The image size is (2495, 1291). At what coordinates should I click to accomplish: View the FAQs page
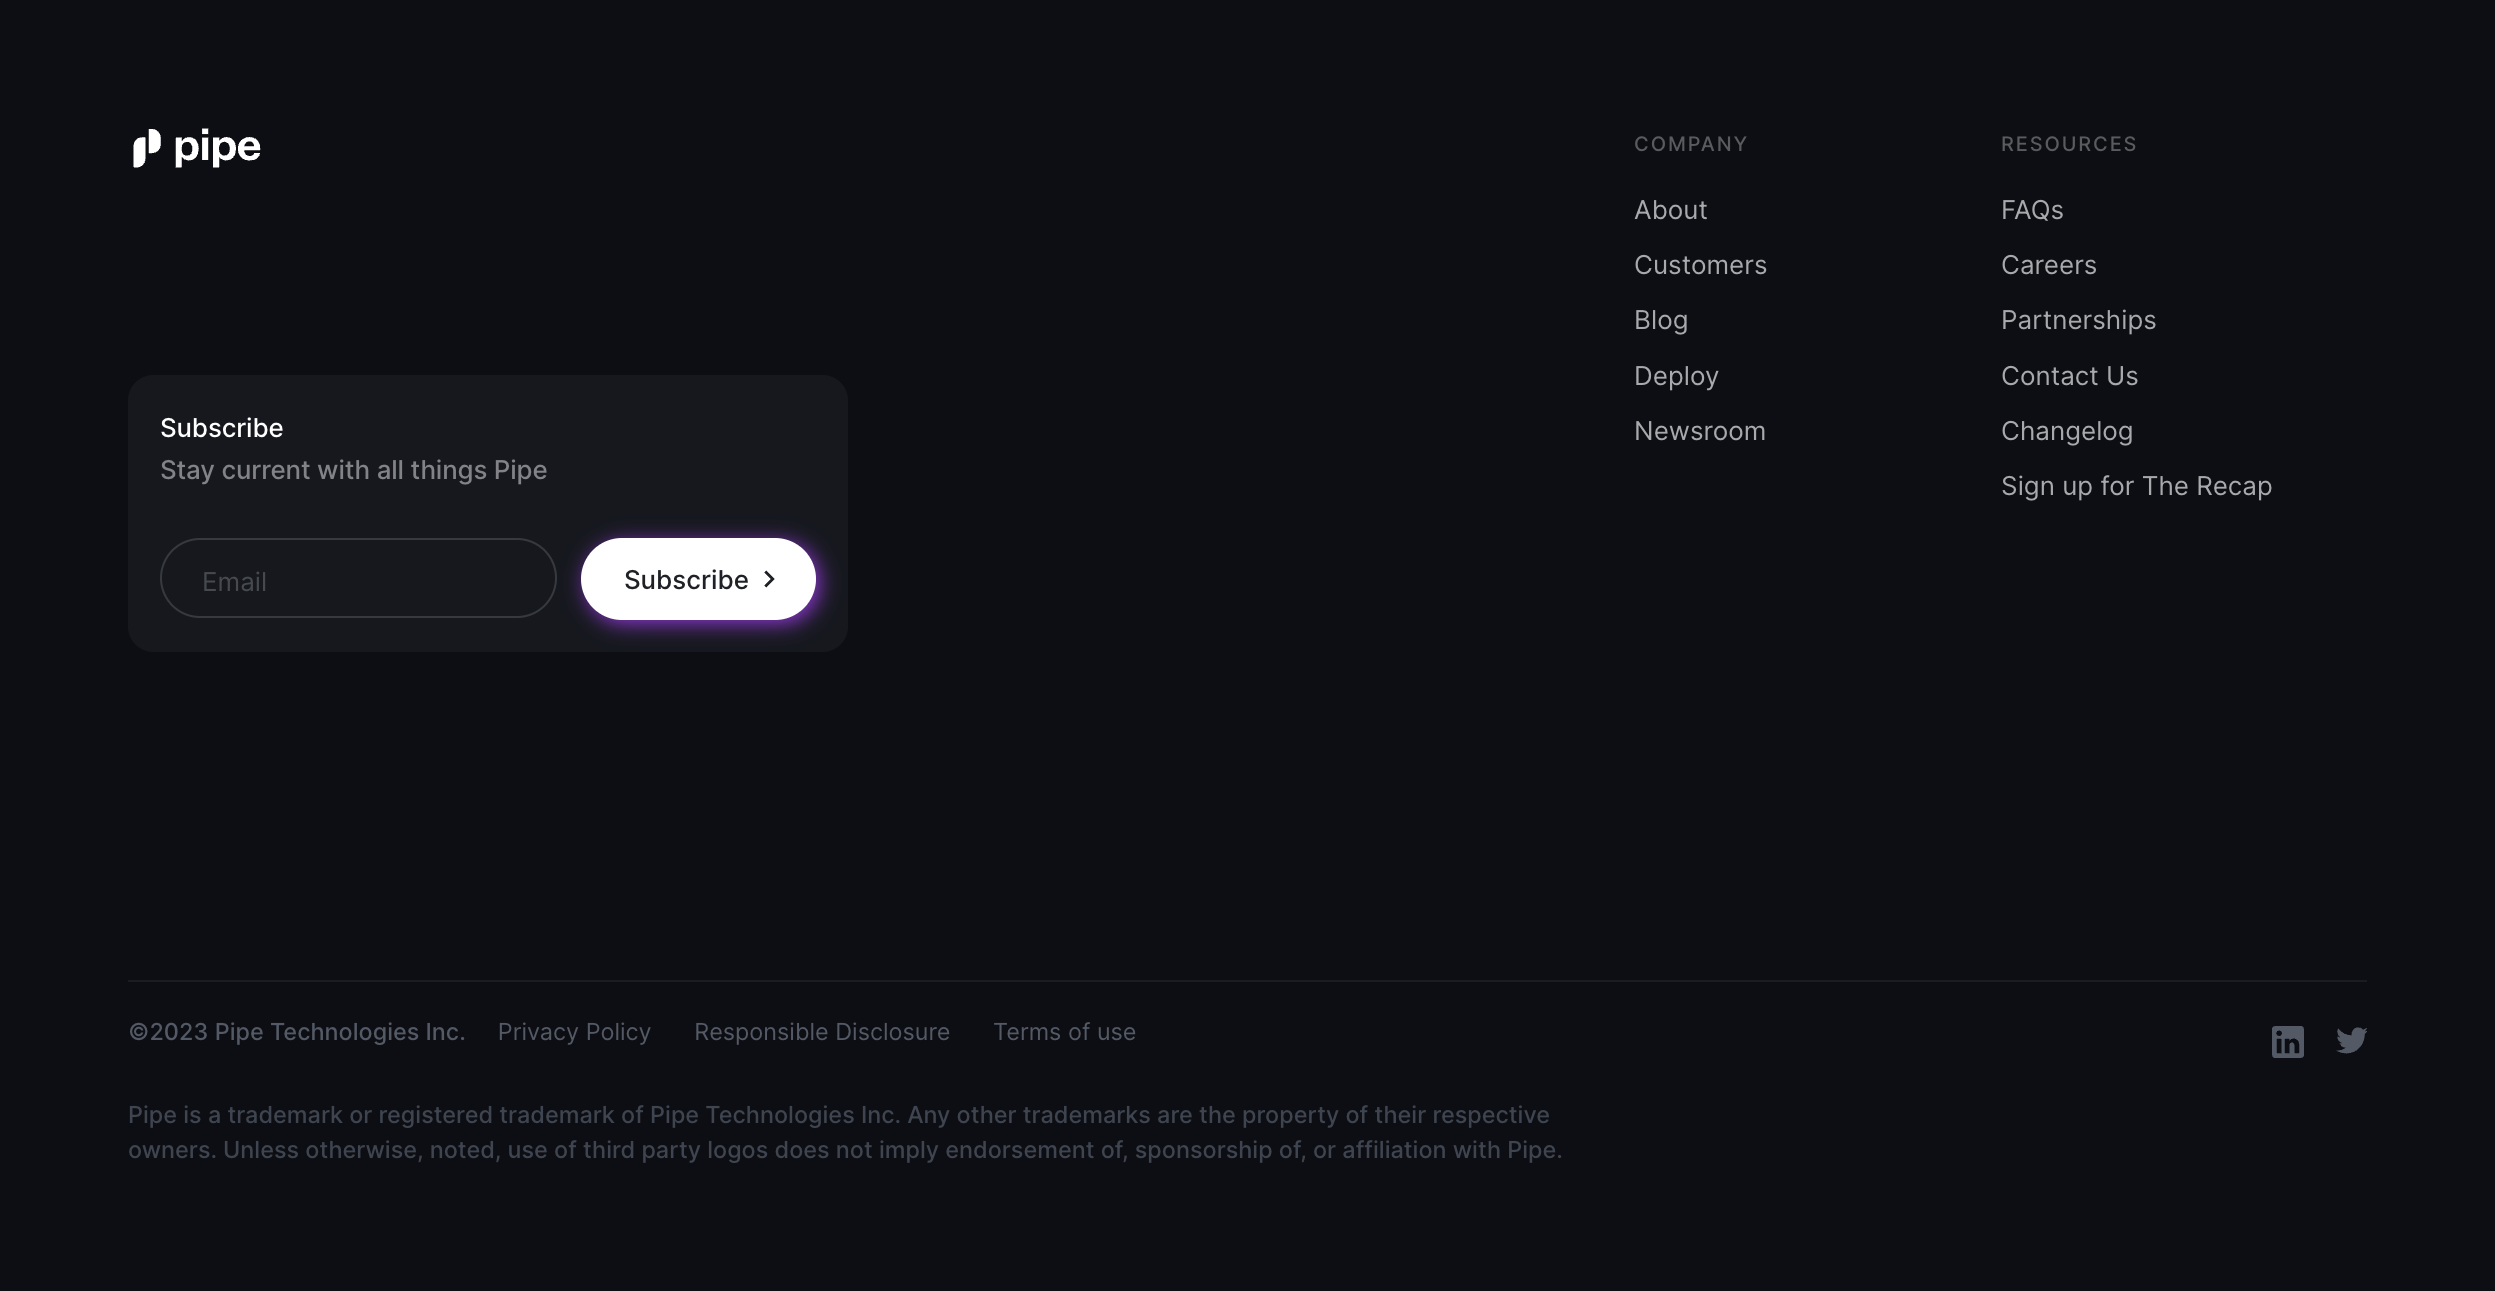[x=2031, y=209]
